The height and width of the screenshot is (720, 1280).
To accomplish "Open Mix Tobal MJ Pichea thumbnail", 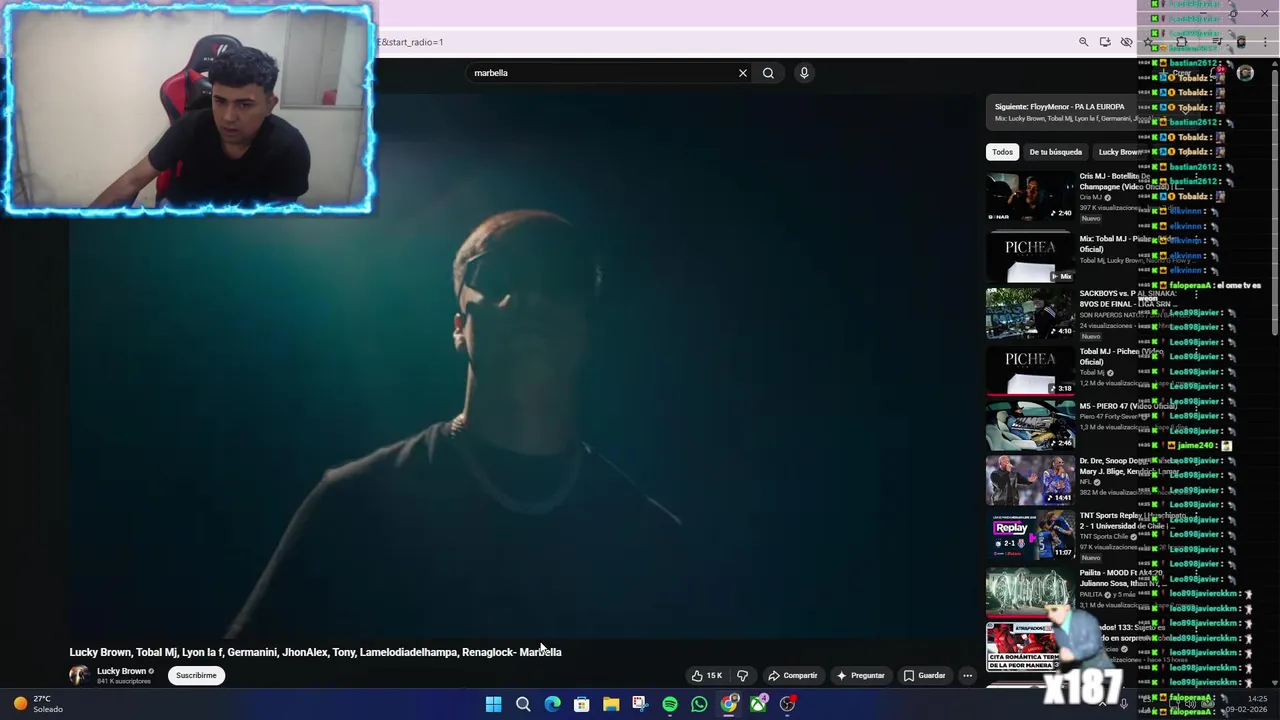I will click(1030, 258).
